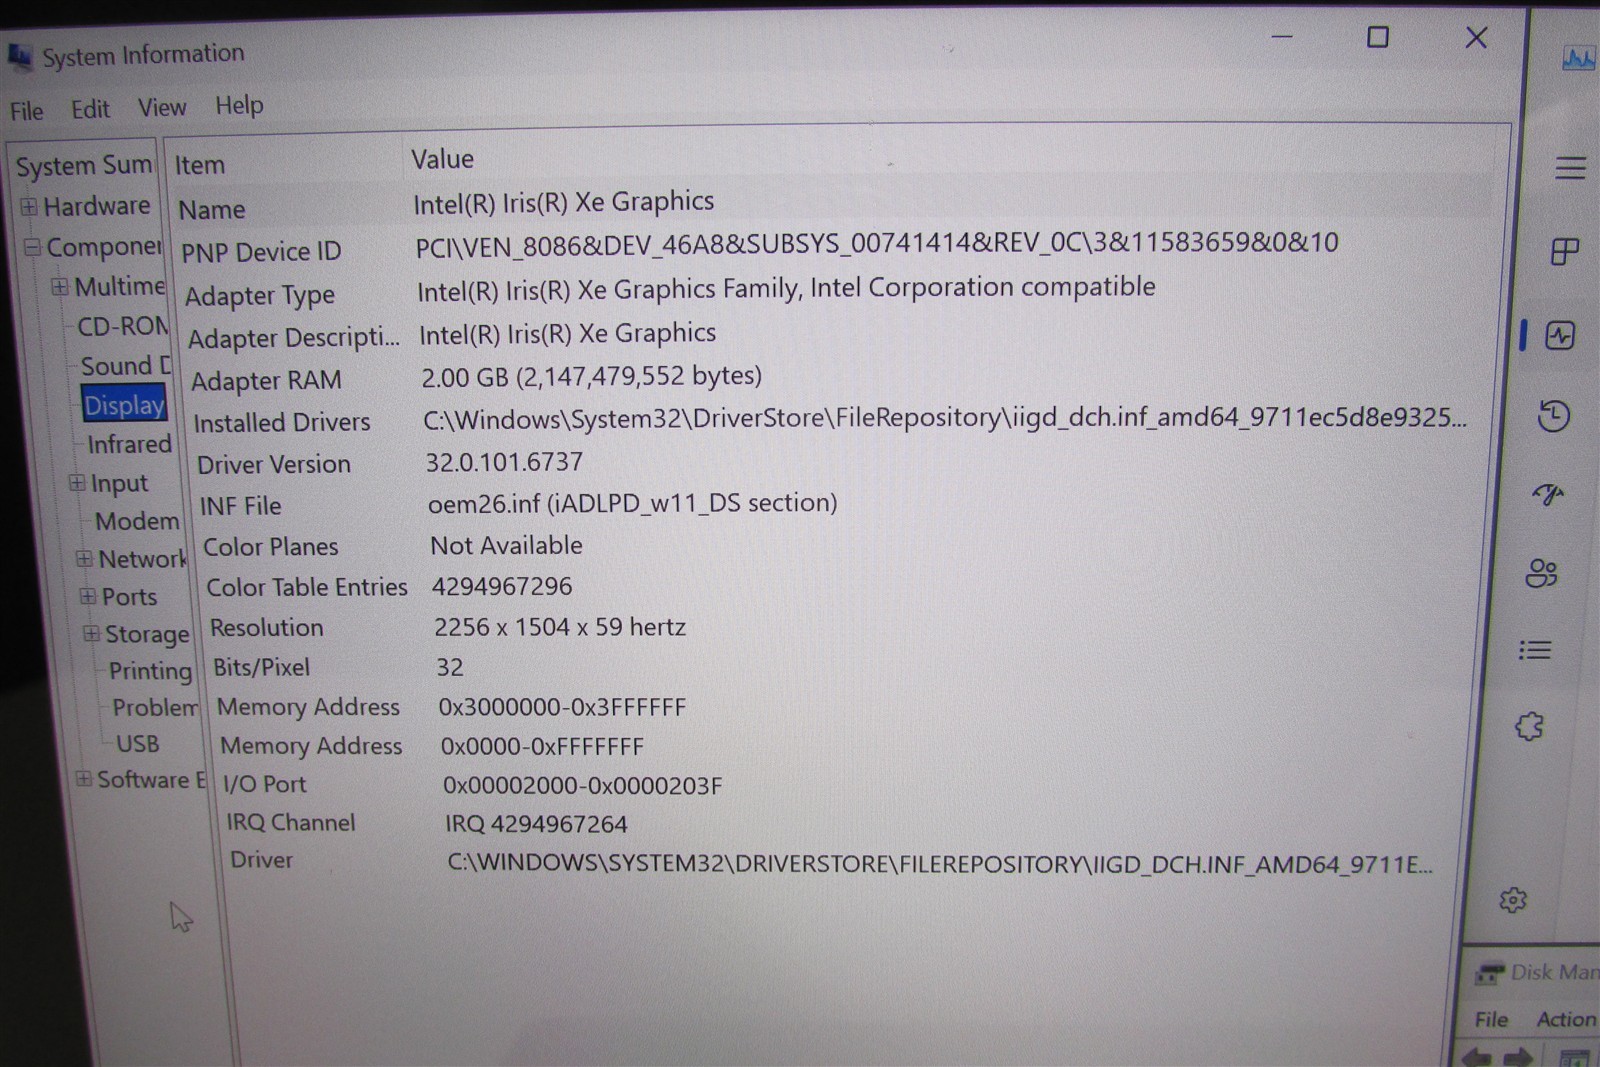Select the Printing tree item
Screen dimensions: 1600x1067
[x=150, y=671]
